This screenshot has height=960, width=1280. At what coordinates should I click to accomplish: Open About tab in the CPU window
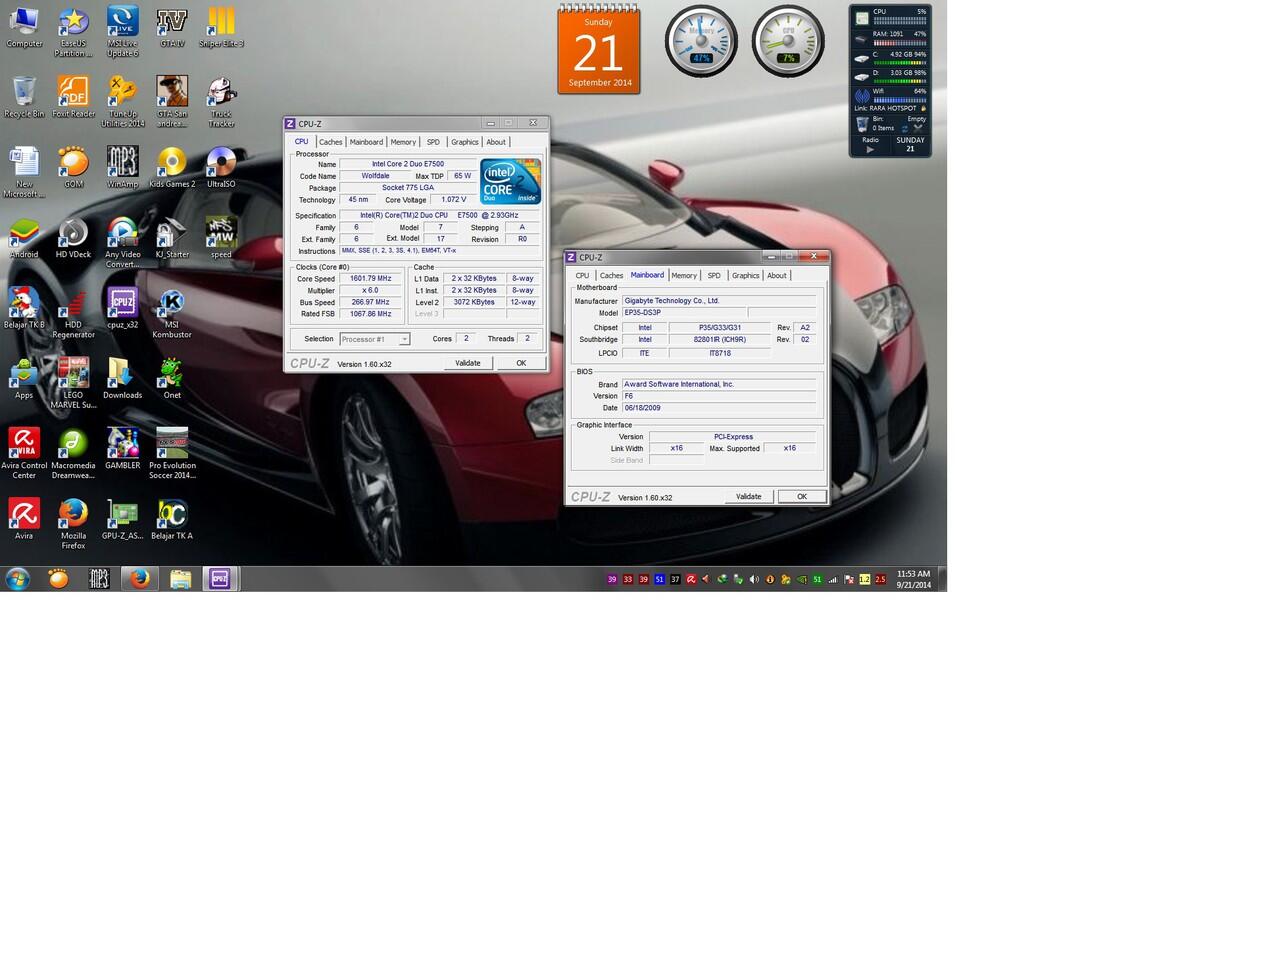click(x=496, y=142)
